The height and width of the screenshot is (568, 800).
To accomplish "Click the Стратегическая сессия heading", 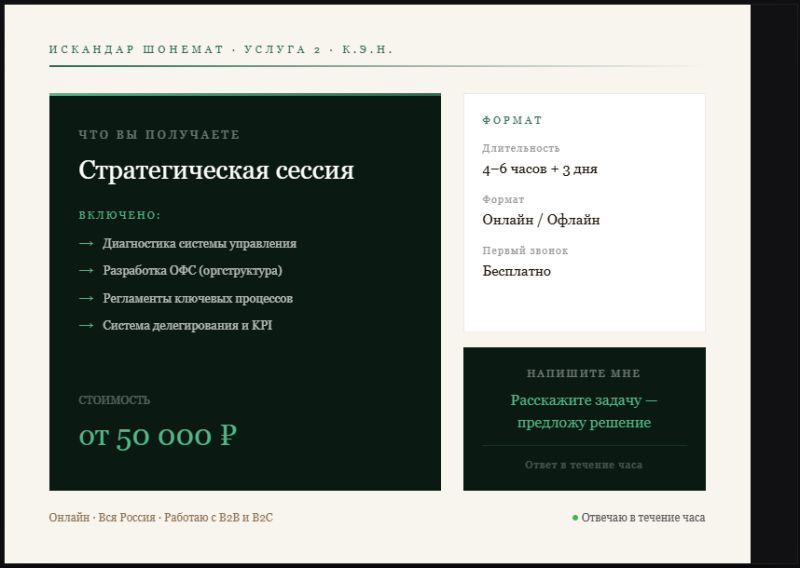I will (216, 170).
